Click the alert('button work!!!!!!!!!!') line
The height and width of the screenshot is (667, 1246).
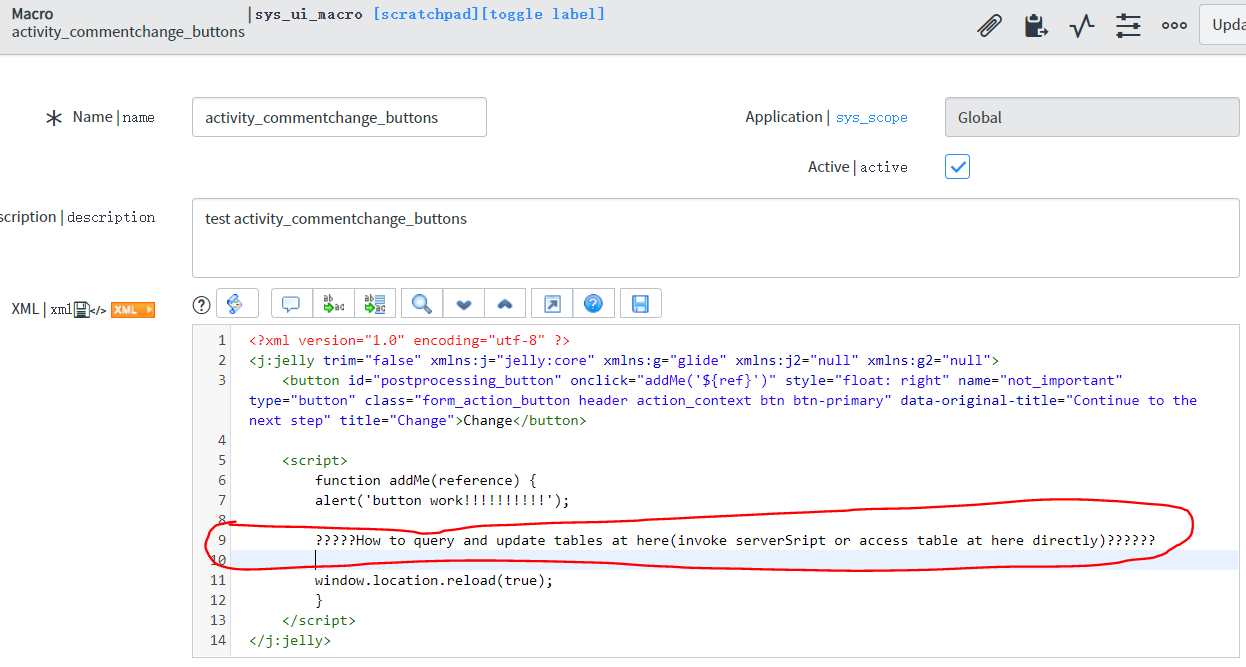tap(442, 500)
